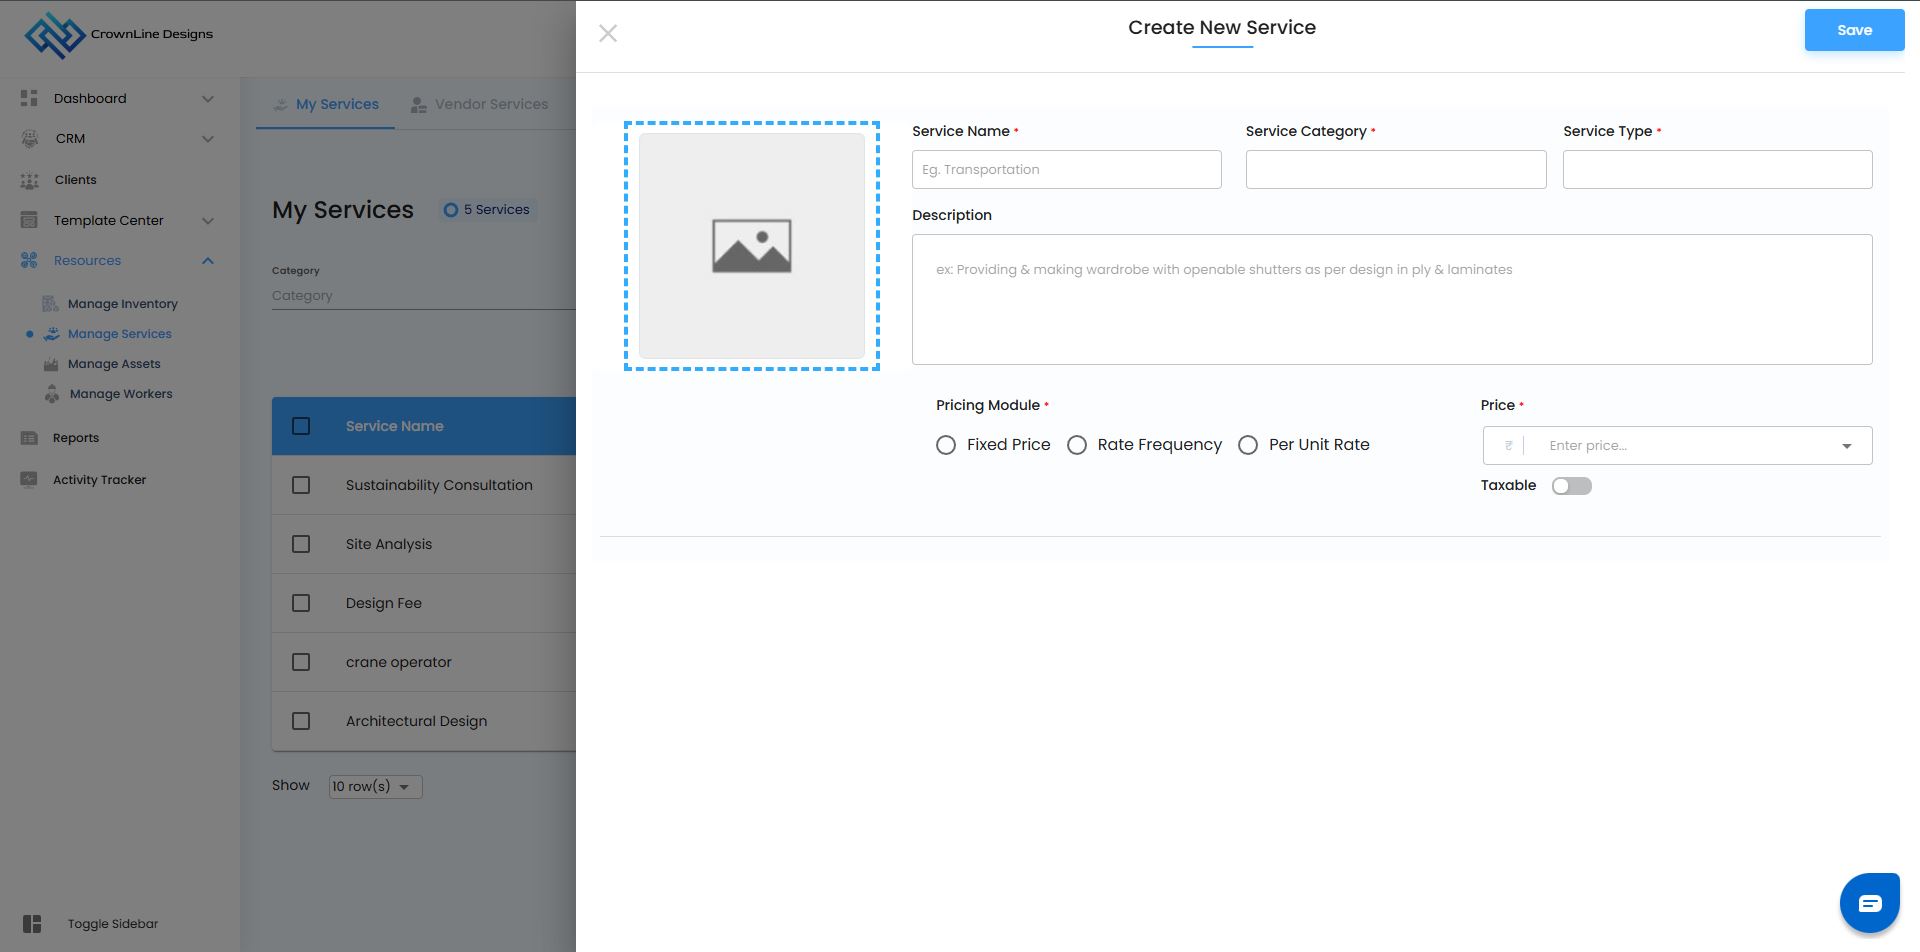
Task: Collapse the Resources sidebar section
Action: tap(207, 261)
